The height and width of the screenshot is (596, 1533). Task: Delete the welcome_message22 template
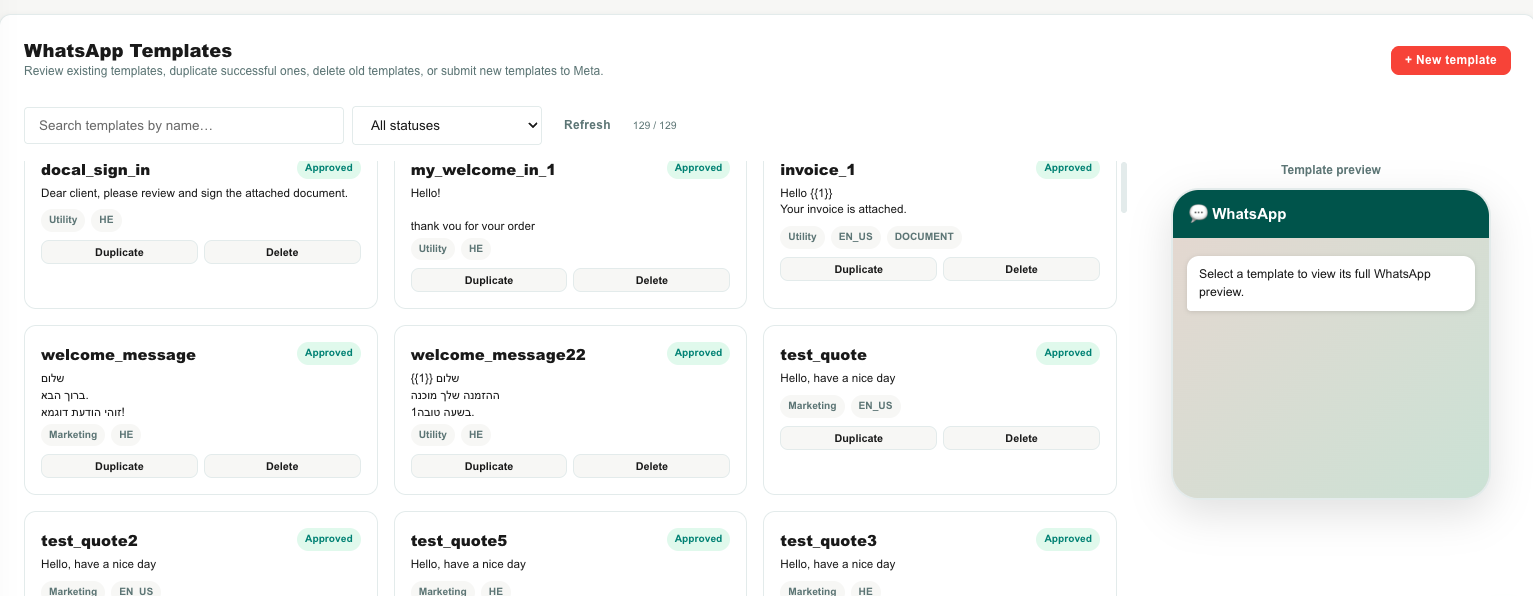click(652, 466)
